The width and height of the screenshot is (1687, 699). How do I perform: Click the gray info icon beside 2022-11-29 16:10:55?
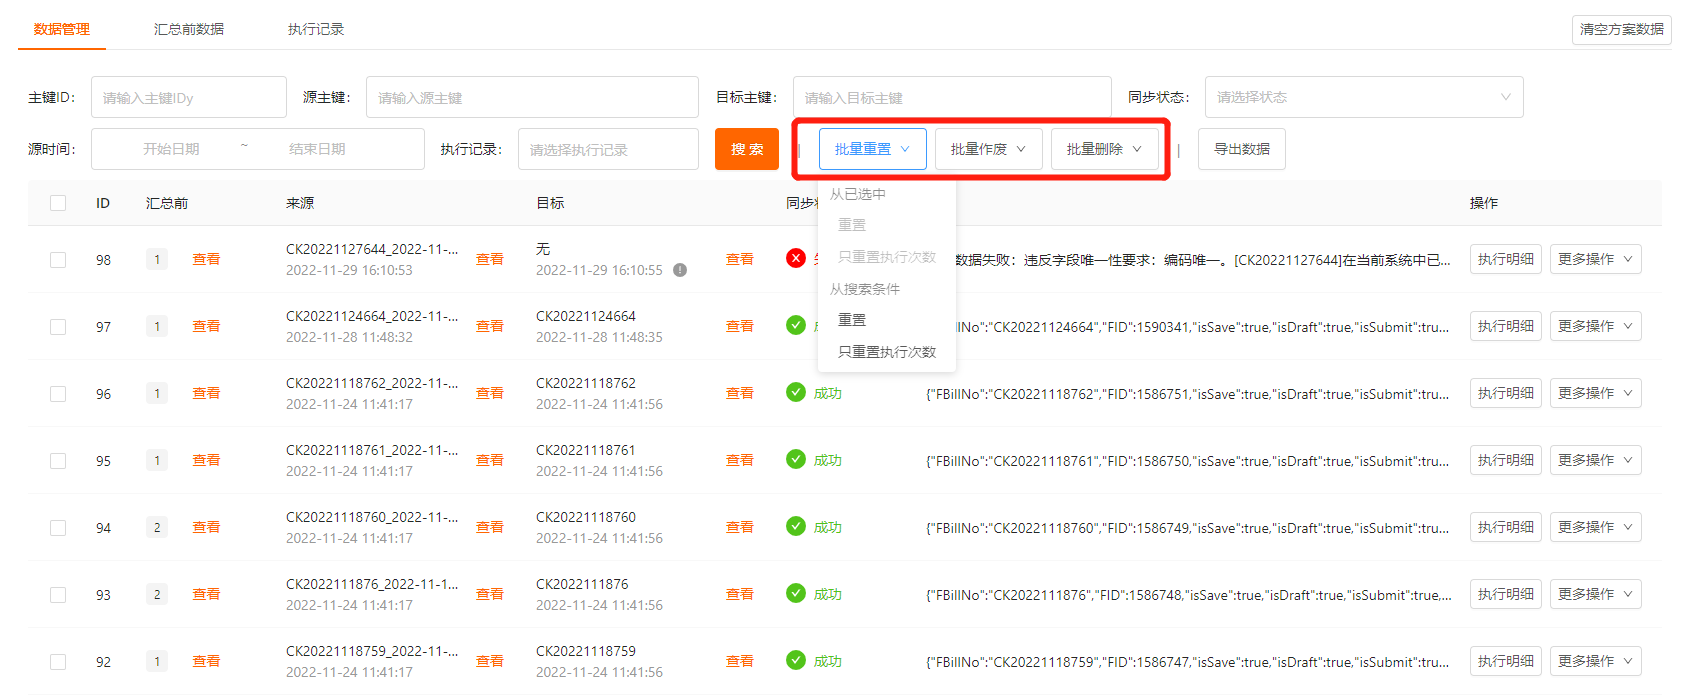point(680,270)
